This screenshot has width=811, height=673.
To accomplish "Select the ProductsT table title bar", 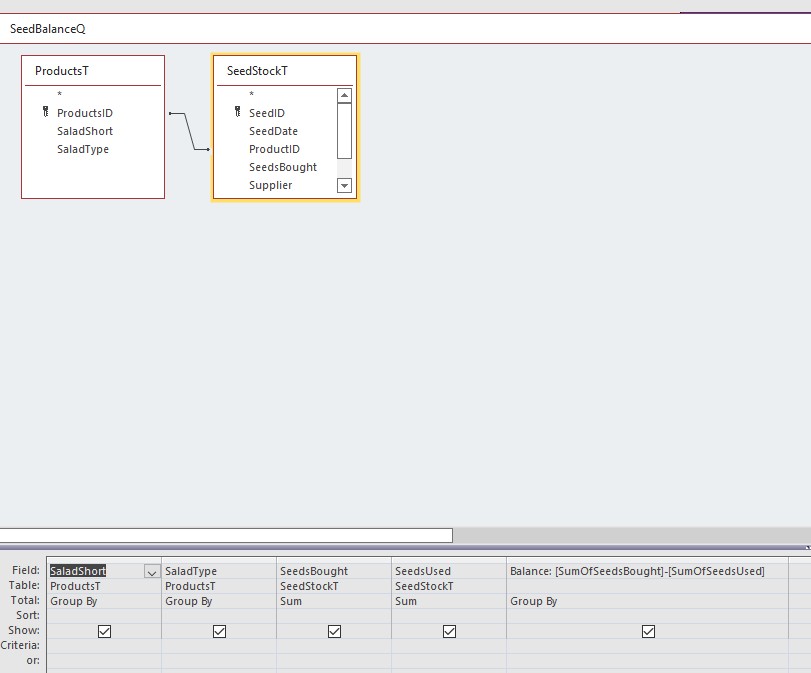I will pos(92,71).
